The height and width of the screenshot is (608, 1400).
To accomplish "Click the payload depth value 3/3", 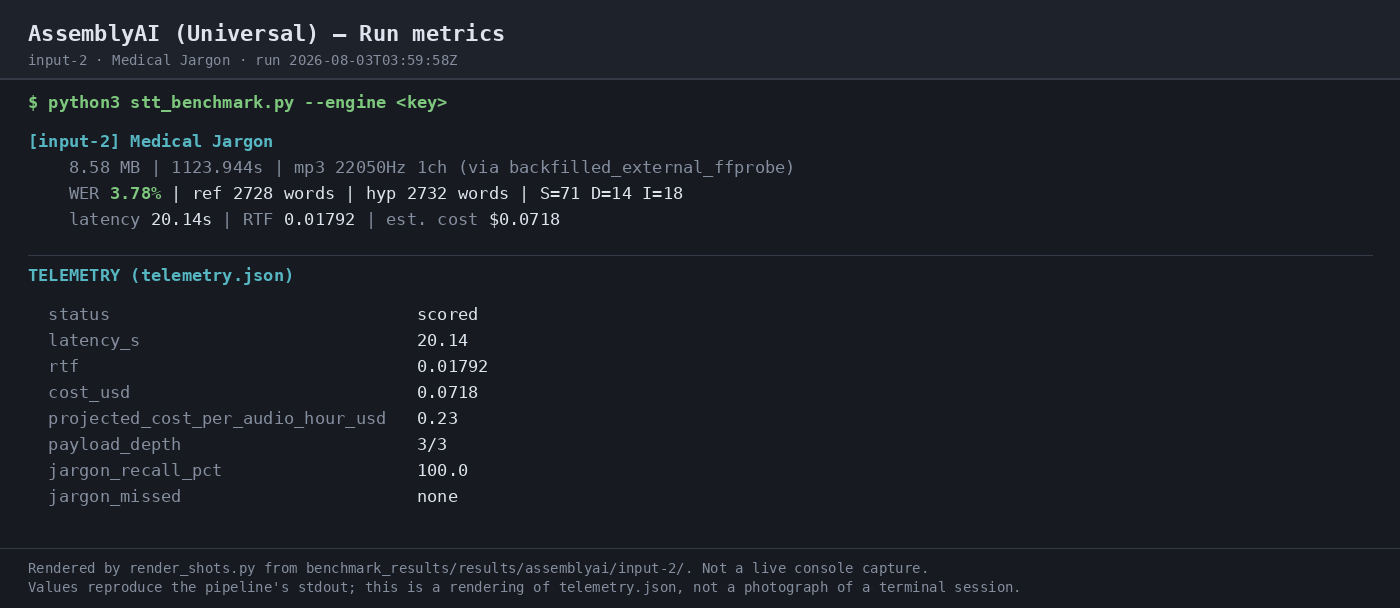I will click(x=432, y=445).
